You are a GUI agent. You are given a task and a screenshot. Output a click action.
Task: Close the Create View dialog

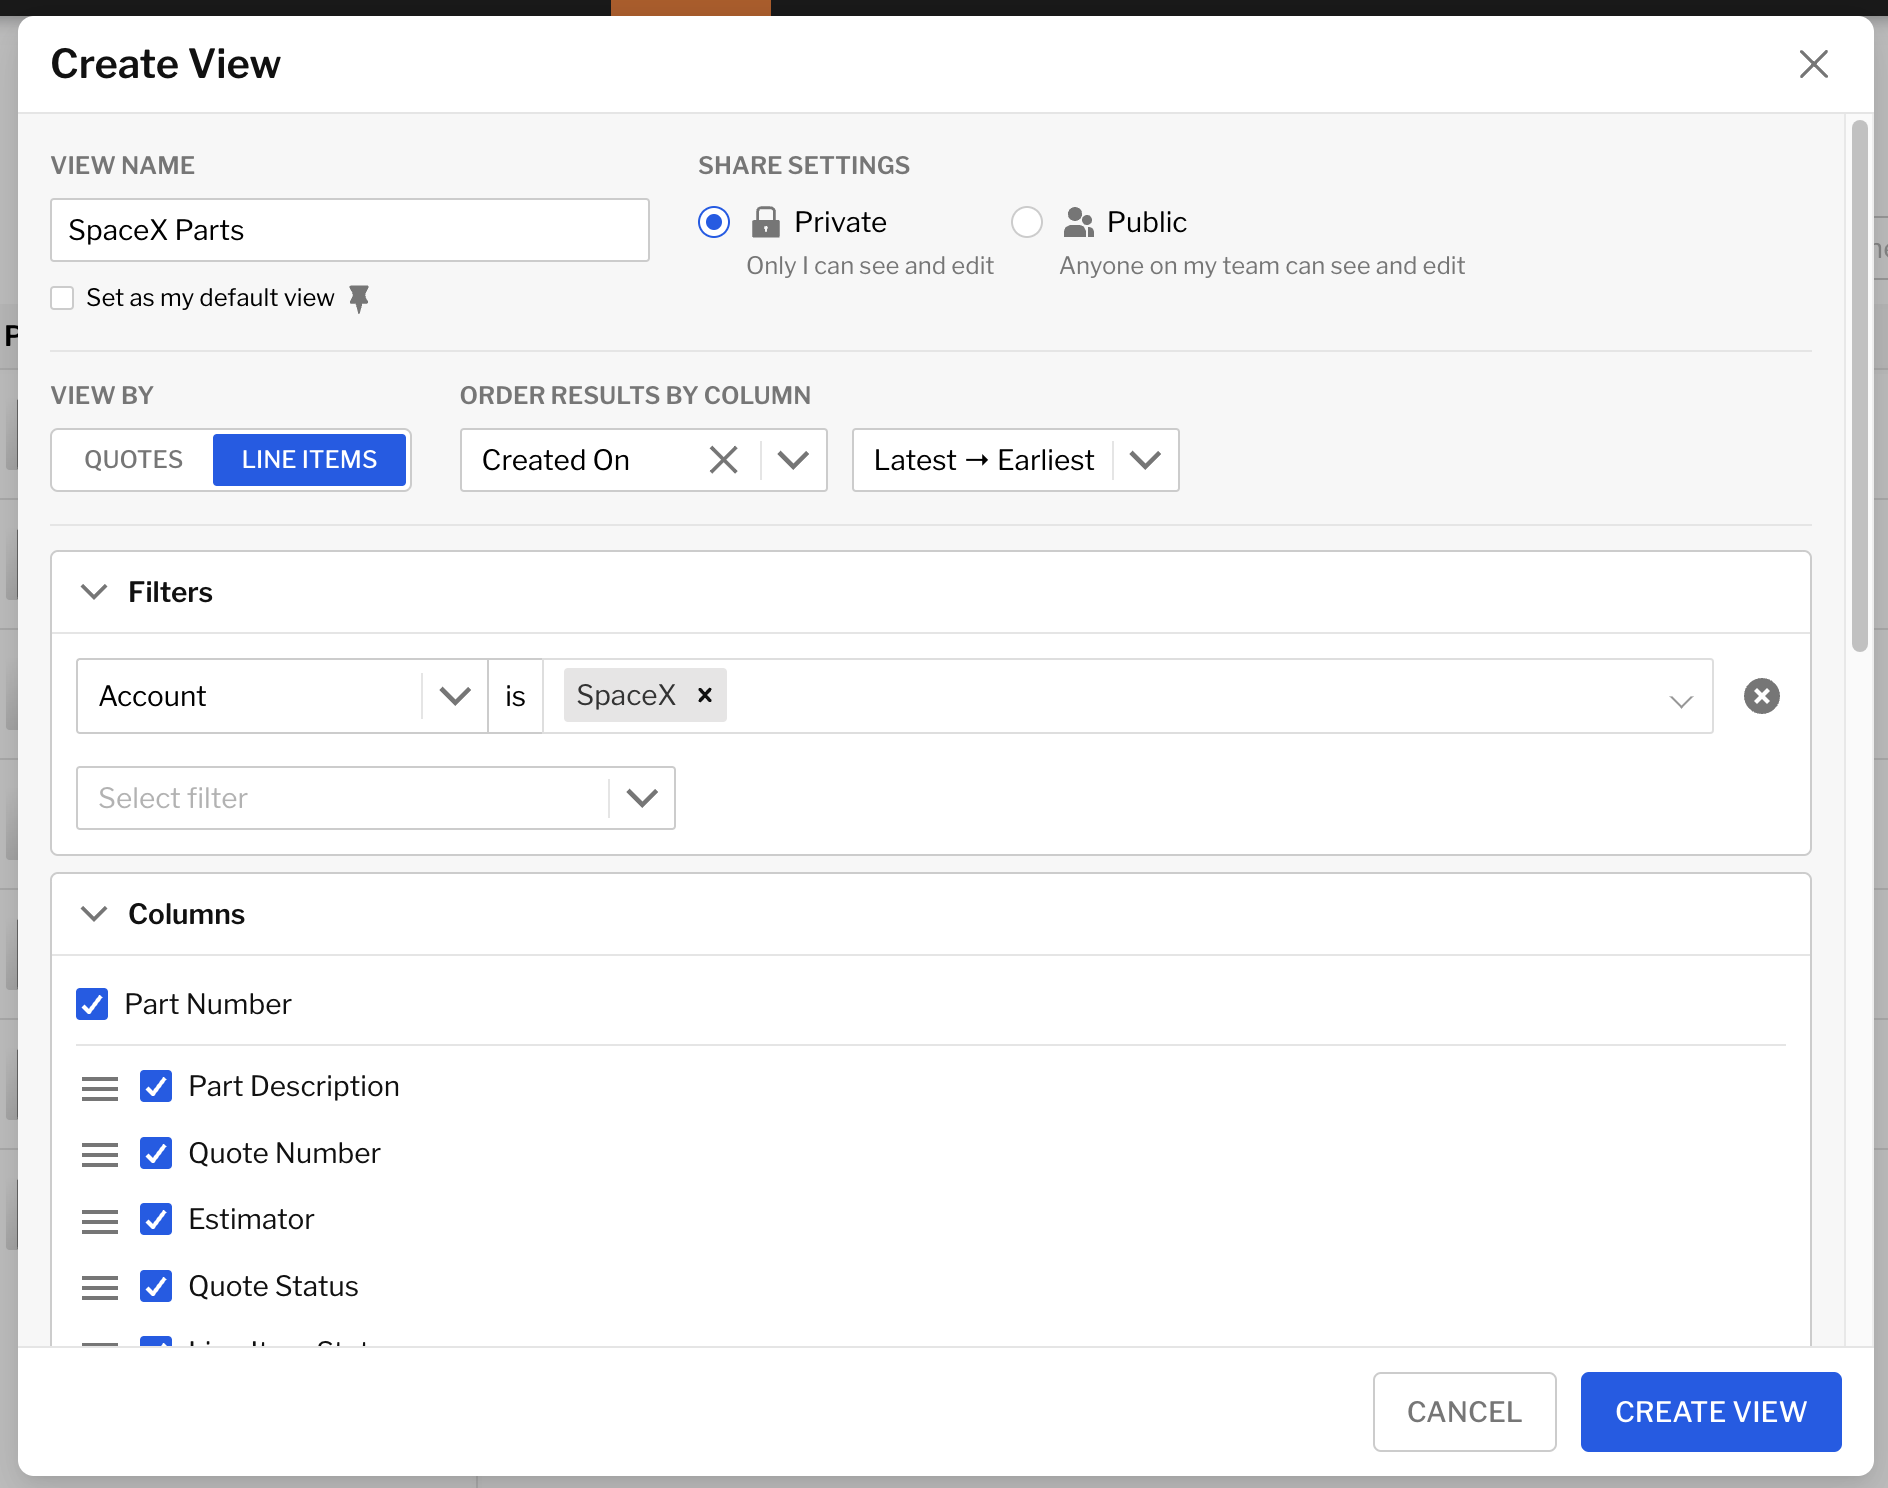(x=1813, y=64)
